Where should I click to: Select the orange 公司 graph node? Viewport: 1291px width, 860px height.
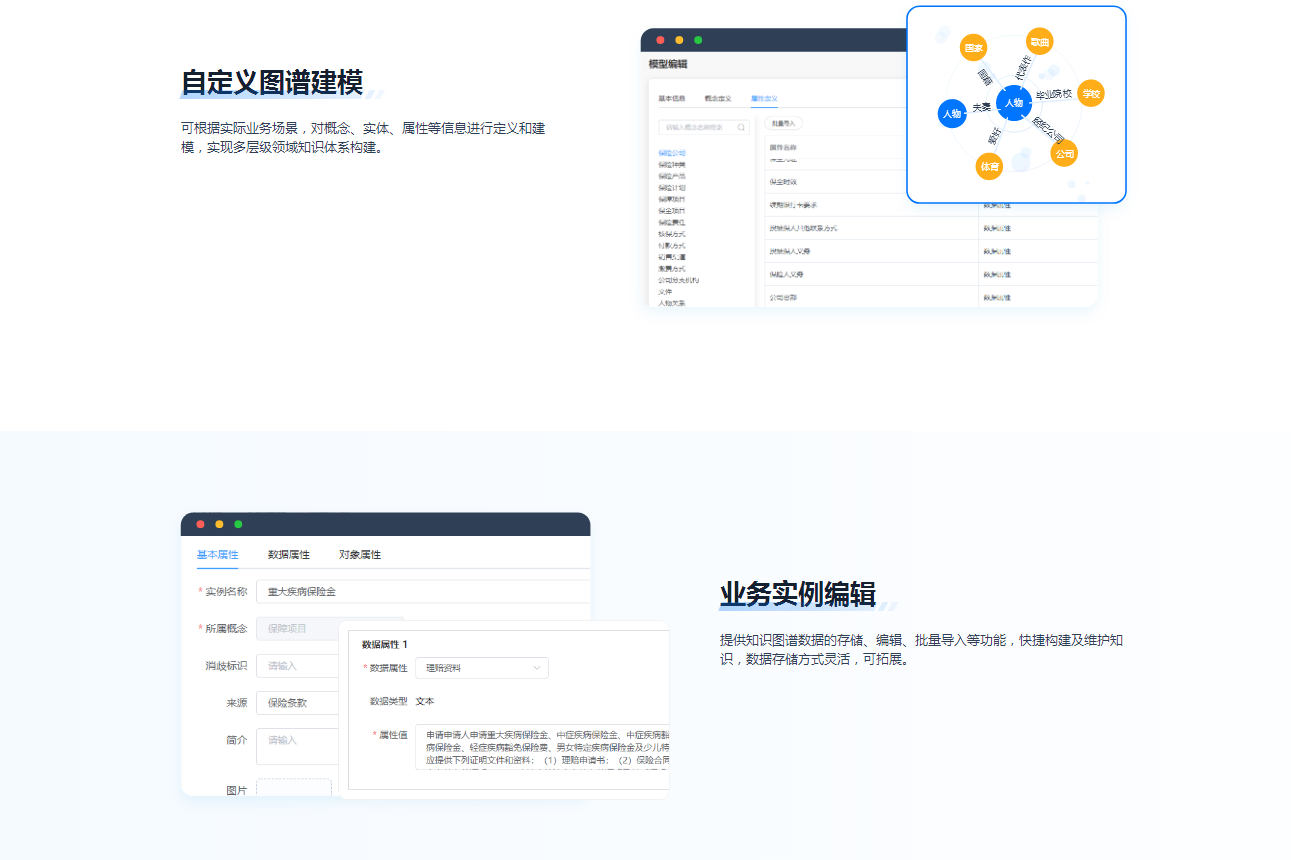[x=1064, y=154]
